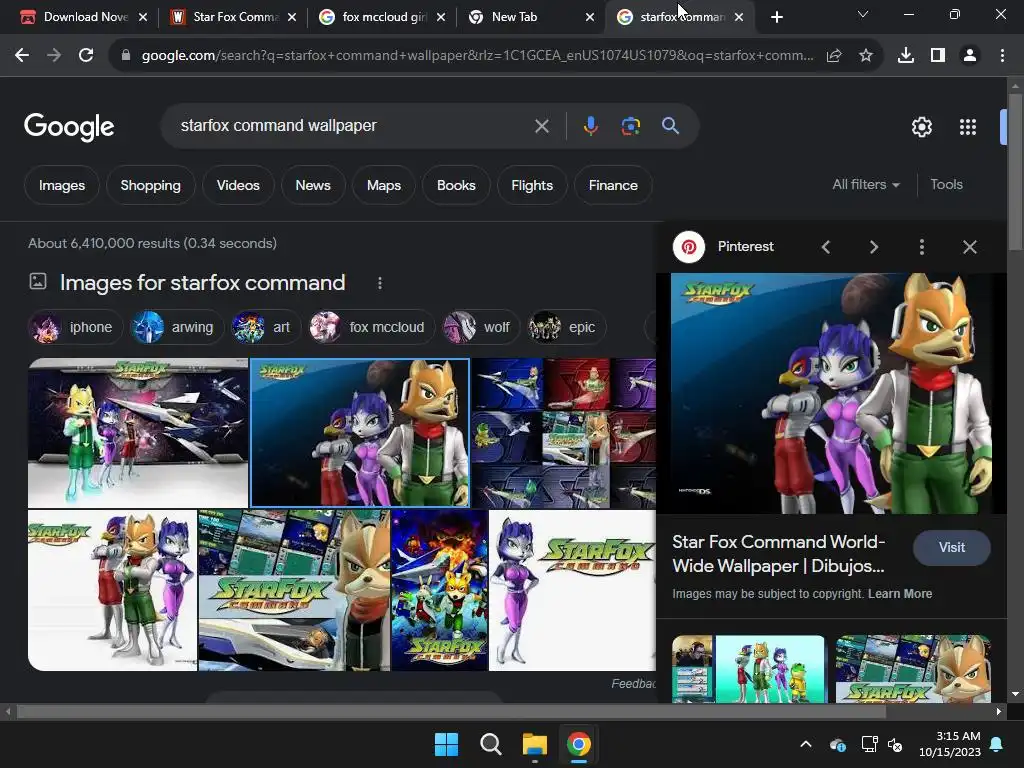This screenshot has width=1024, height=768.
Task: Open the Chrome side panel
Action: coord(938,56)
